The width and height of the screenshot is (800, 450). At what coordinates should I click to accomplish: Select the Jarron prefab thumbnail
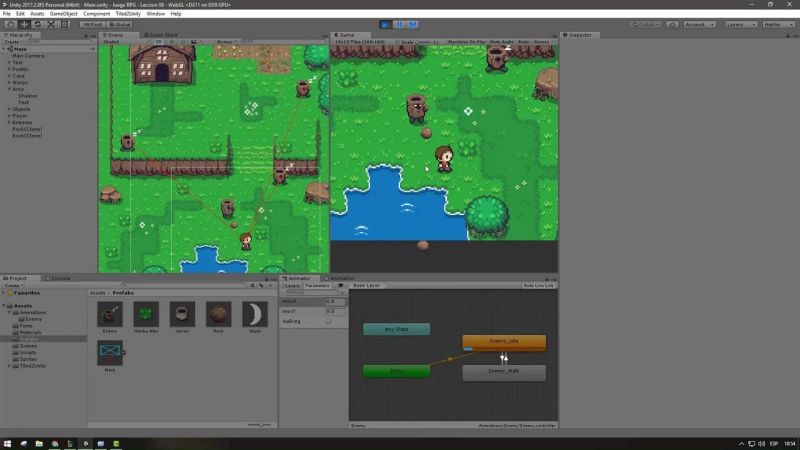pos(182,314)
